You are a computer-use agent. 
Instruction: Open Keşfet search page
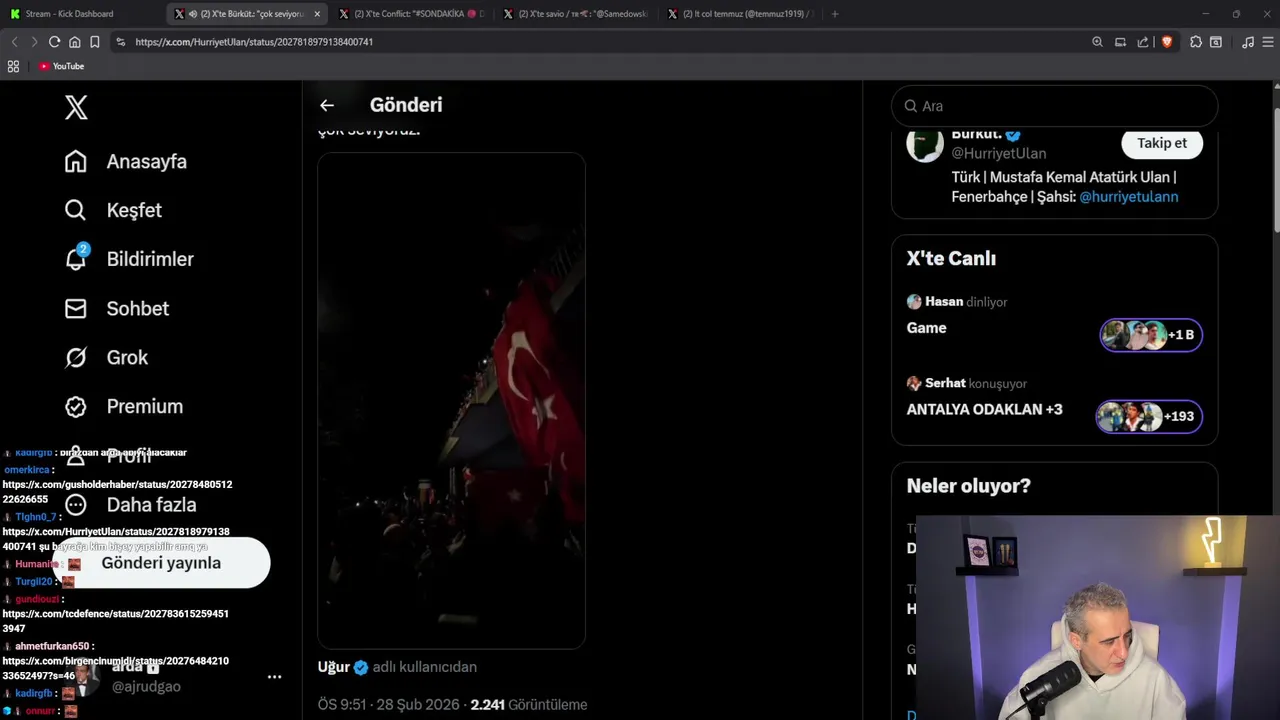(113, 210)
